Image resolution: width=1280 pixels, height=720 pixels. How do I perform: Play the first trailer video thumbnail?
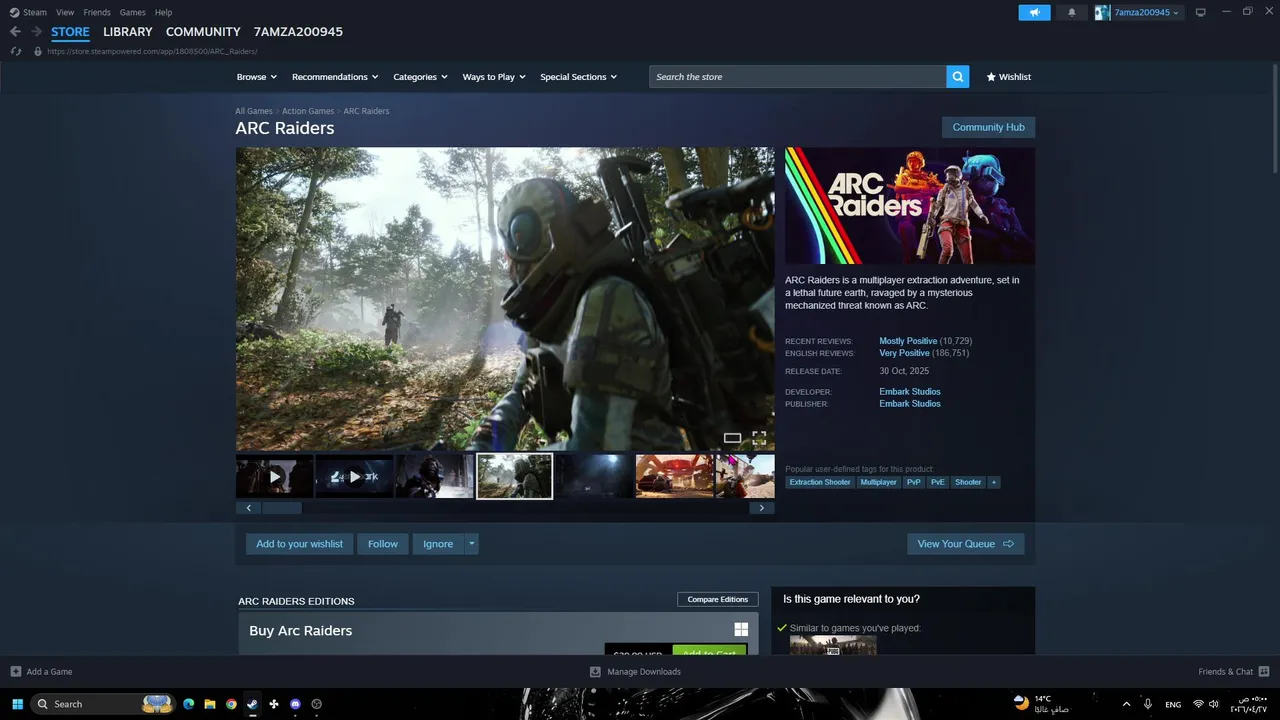(x=274, y=477)
